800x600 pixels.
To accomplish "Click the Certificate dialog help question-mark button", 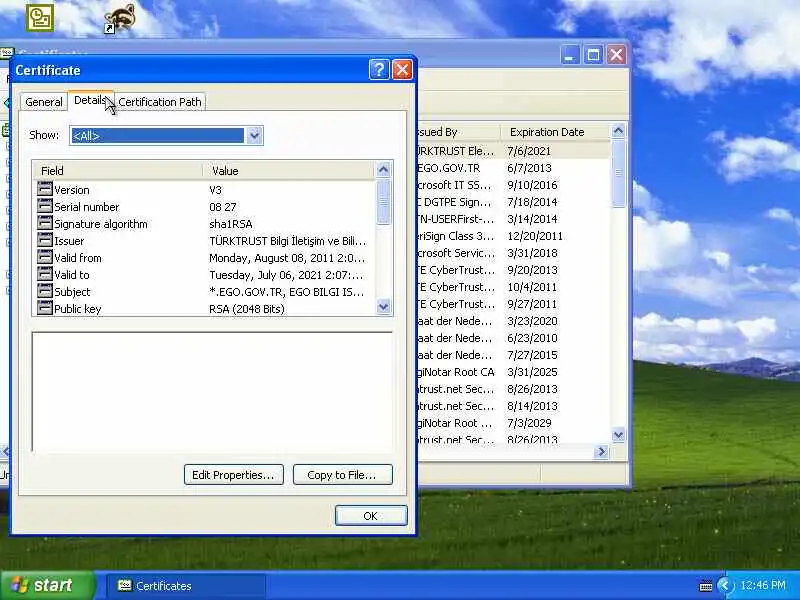I will (379, 69).
